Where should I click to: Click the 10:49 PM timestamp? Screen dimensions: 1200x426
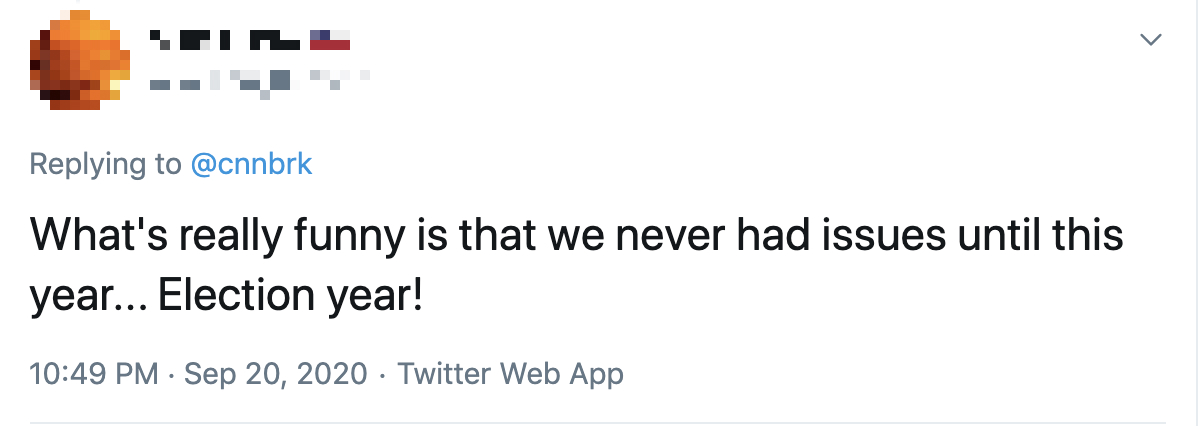coord(95,374)
